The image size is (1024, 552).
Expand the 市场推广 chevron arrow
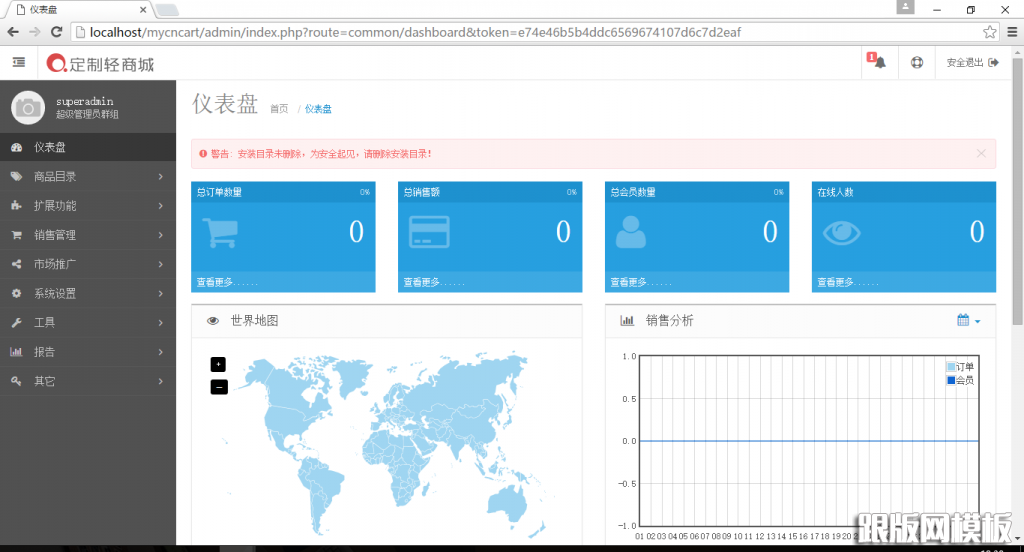click(x=161, y=264)
